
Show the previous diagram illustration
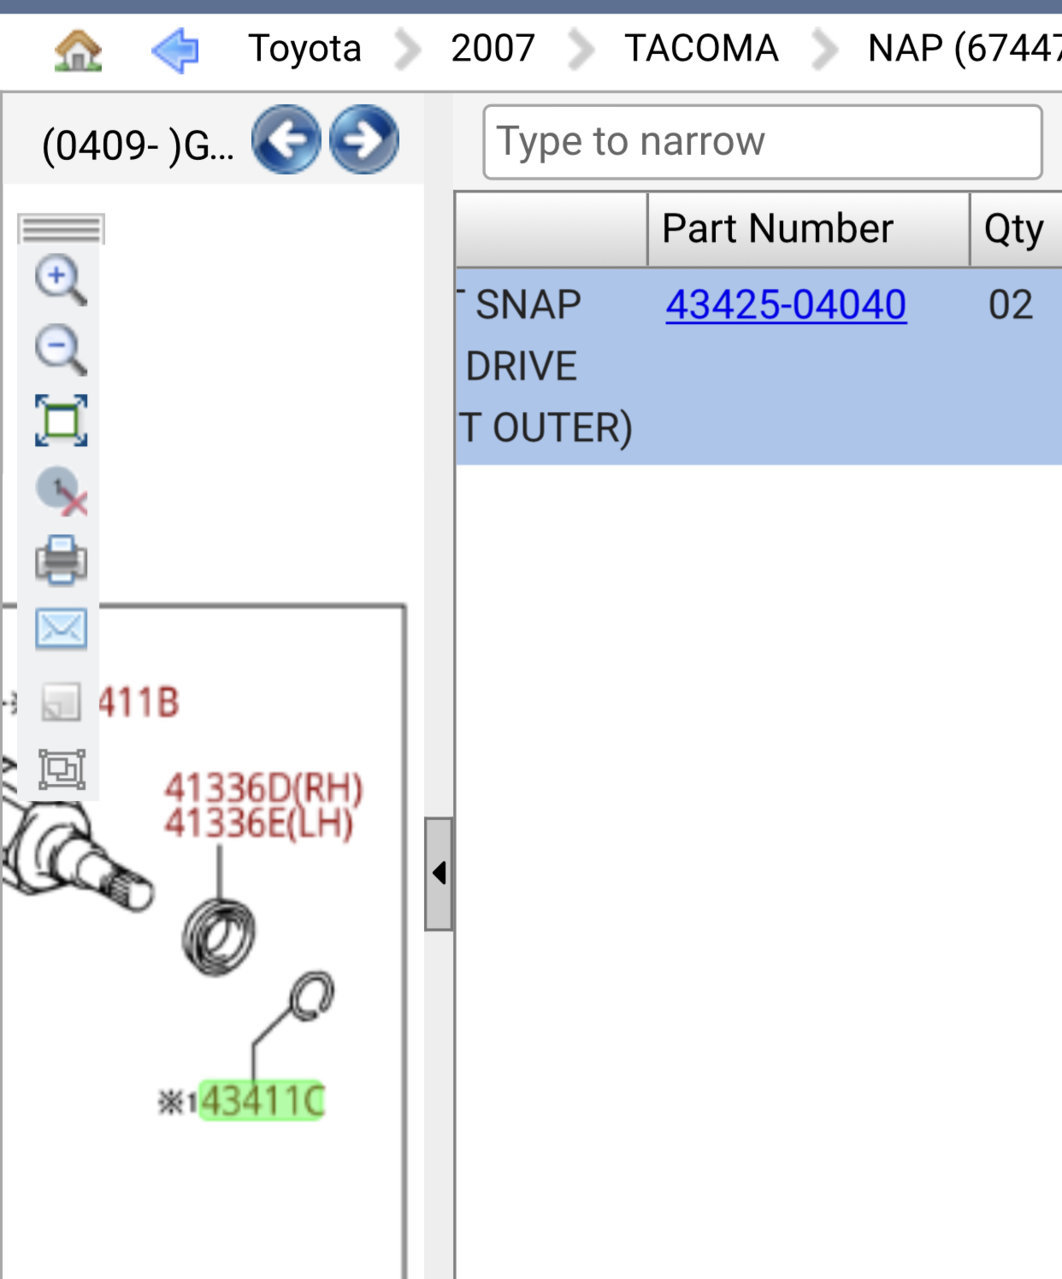(x=287, y=140)
